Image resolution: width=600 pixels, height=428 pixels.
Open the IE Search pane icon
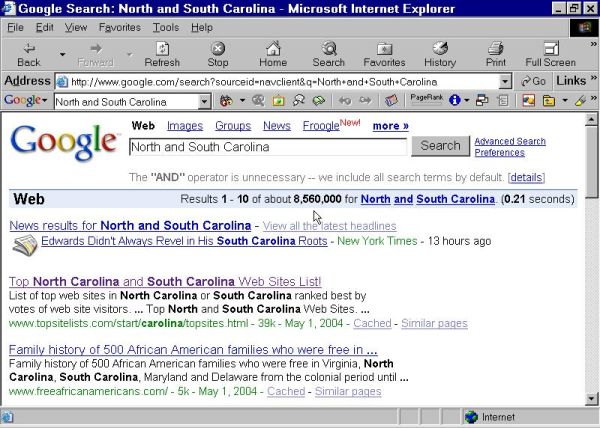coord(329,49)
